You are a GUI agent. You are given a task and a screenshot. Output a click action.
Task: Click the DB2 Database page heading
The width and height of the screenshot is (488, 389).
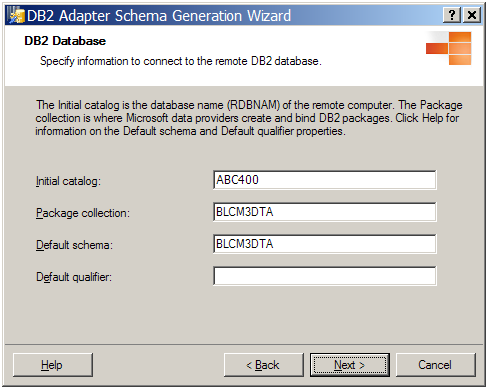point(65,41)
